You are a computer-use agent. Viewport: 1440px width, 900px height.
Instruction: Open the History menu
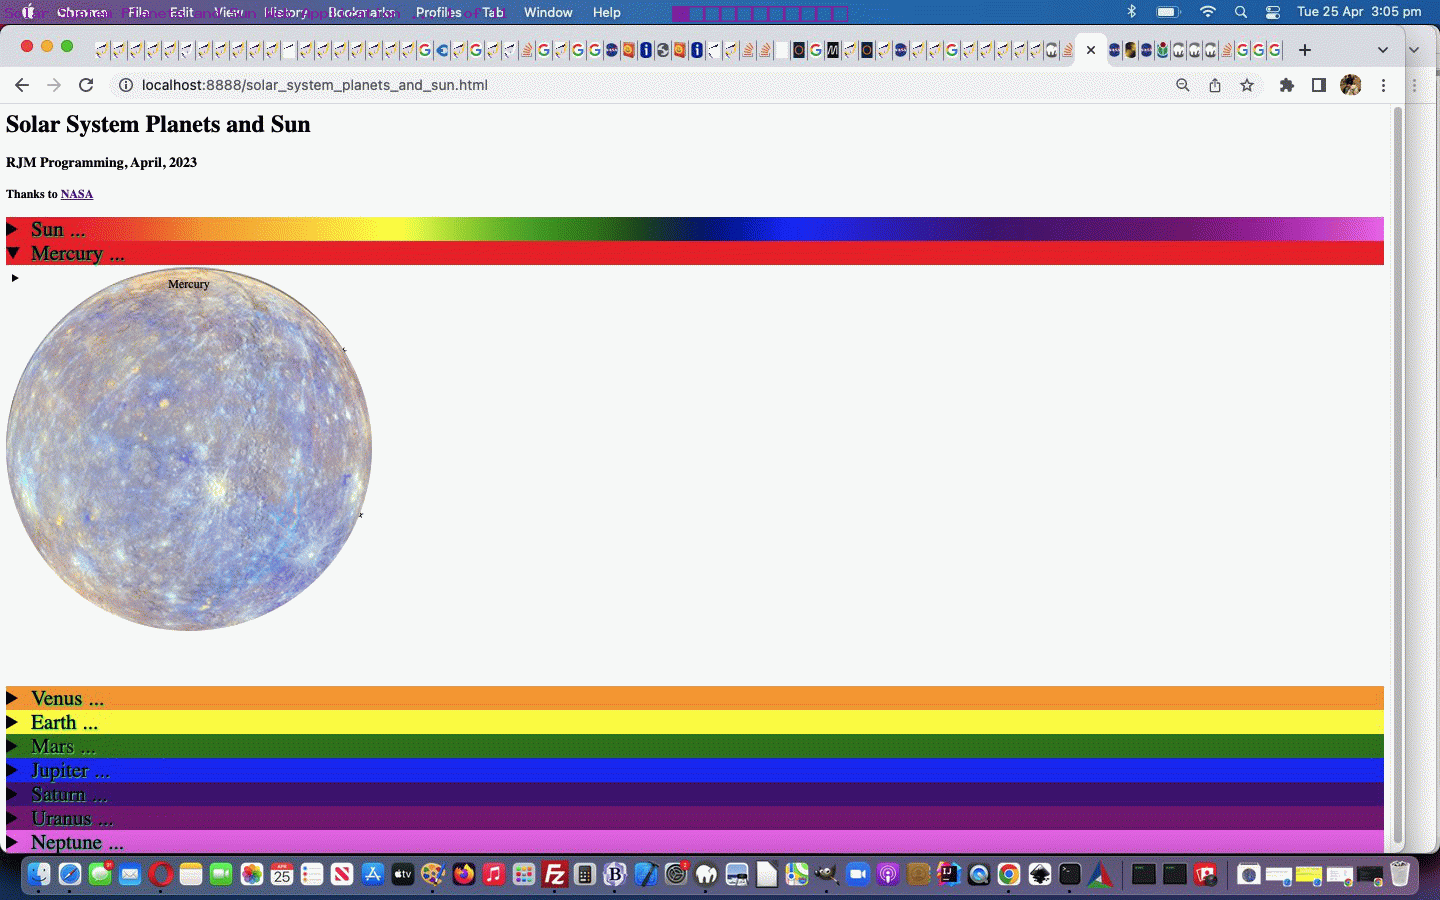click(x=286, y=12)
